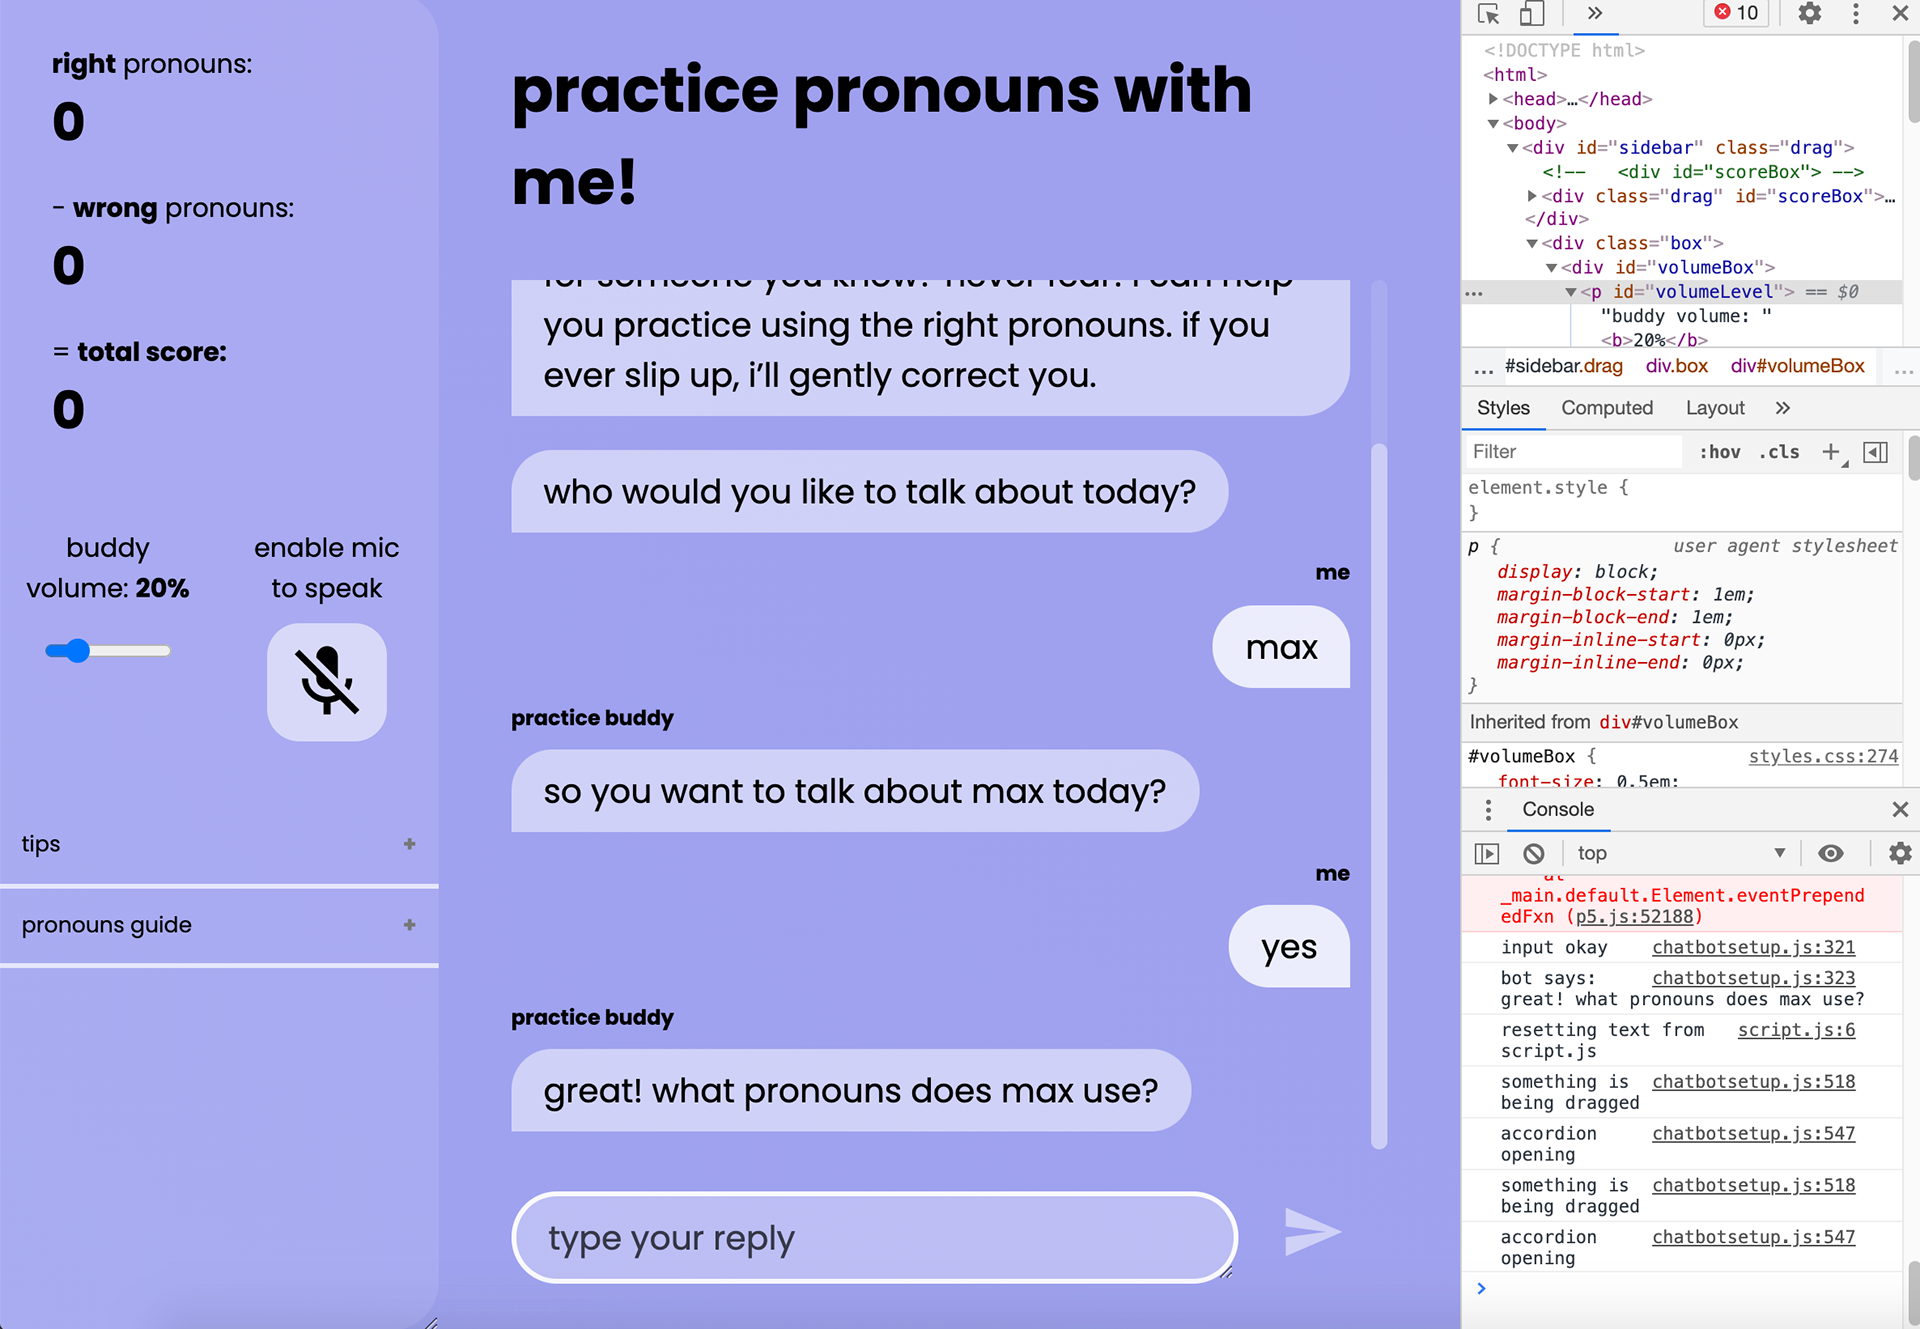
Task: Adjust the buddy volume slider
Action: [x=108, y=651]
